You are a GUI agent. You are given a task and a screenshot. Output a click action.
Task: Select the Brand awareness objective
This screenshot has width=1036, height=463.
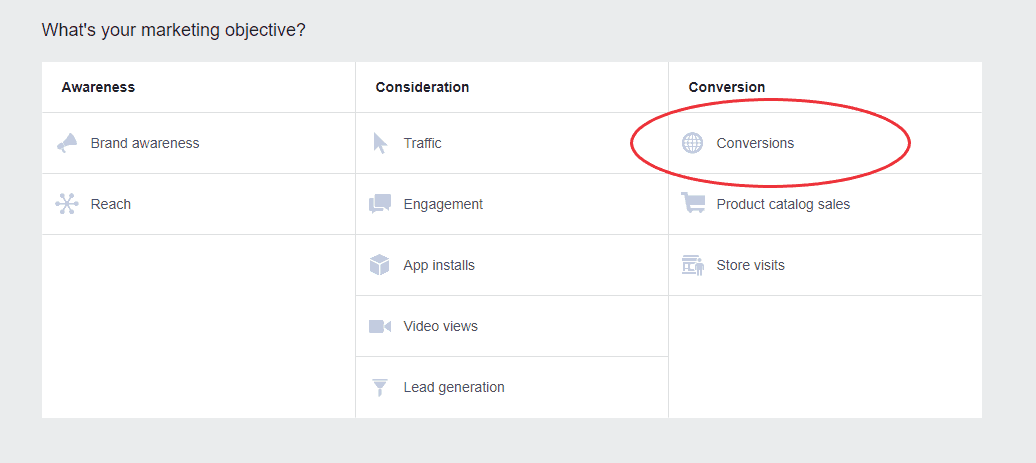click(145, 143)
